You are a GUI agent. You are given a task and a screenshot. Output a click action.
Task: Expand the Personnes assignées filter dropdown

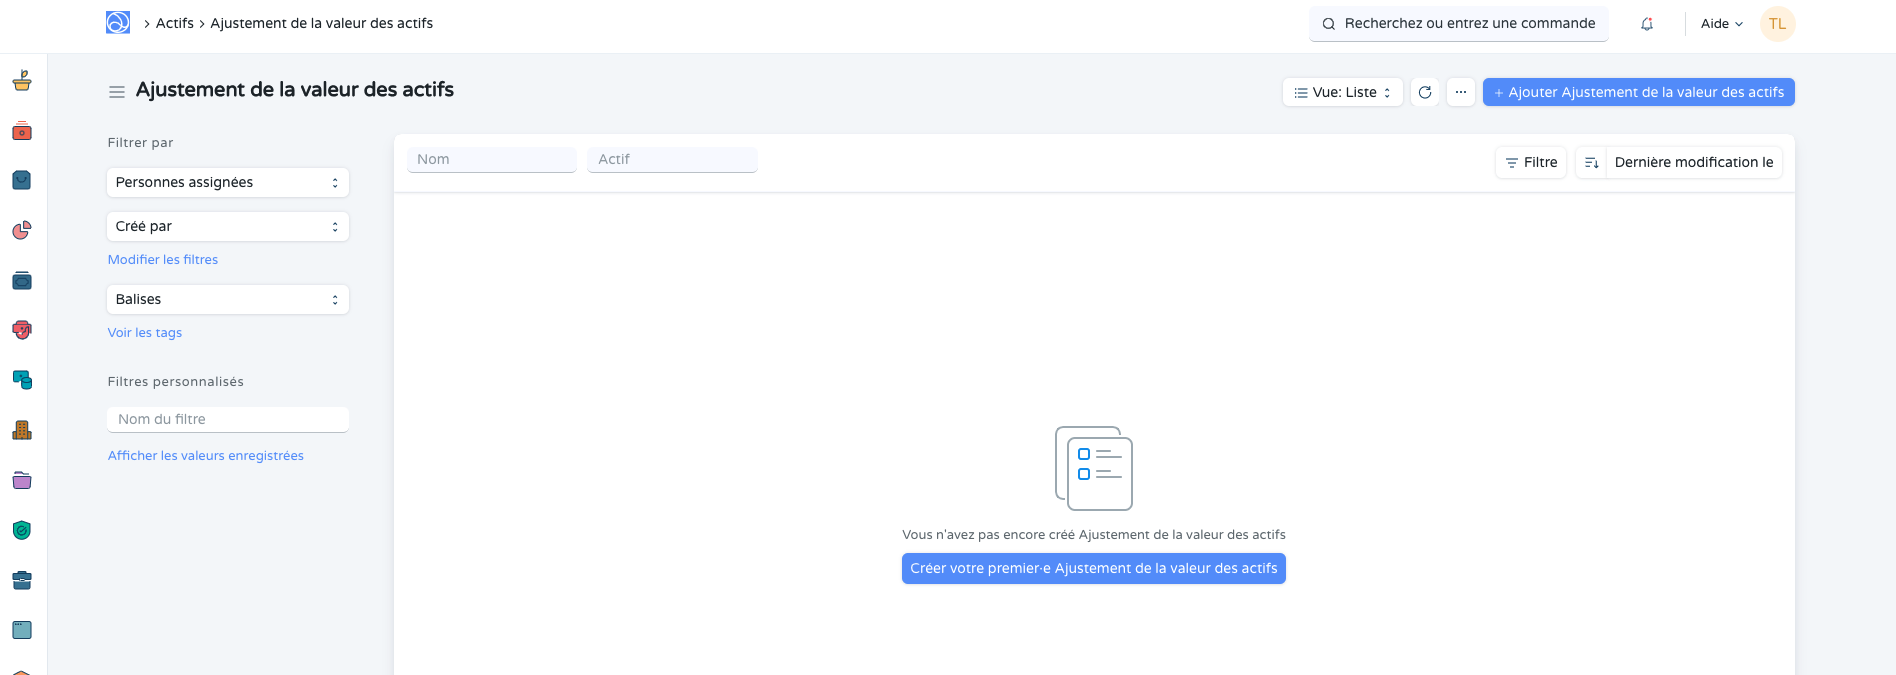point(228,183)
